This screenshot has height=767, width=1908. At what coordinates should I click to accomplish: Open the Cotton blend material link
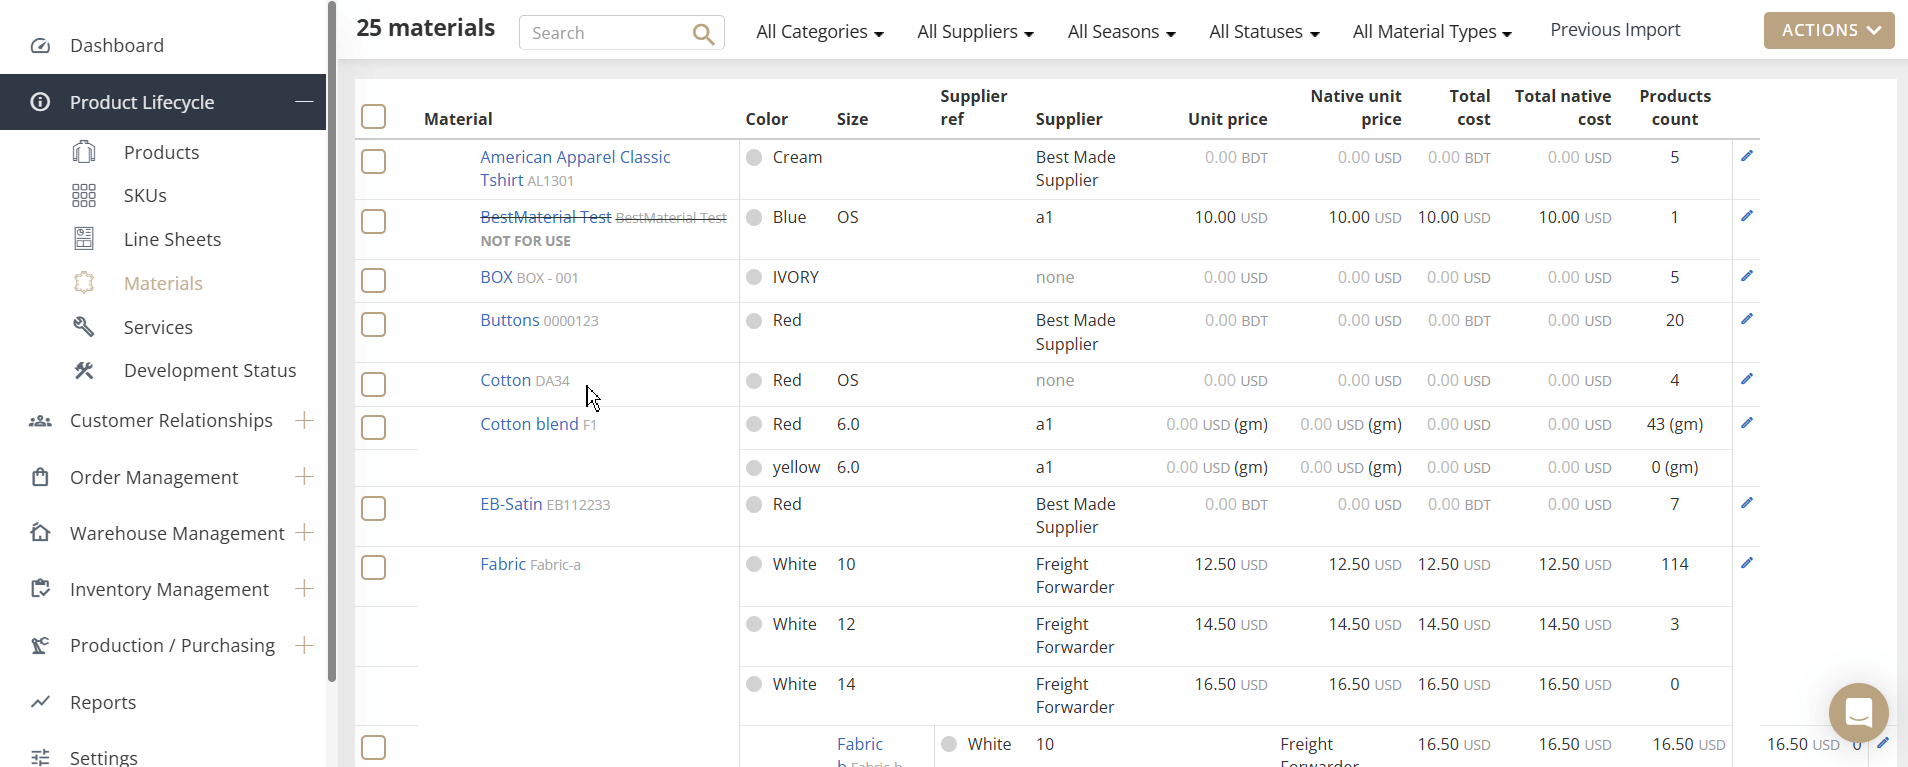click(x=529, y=424)
